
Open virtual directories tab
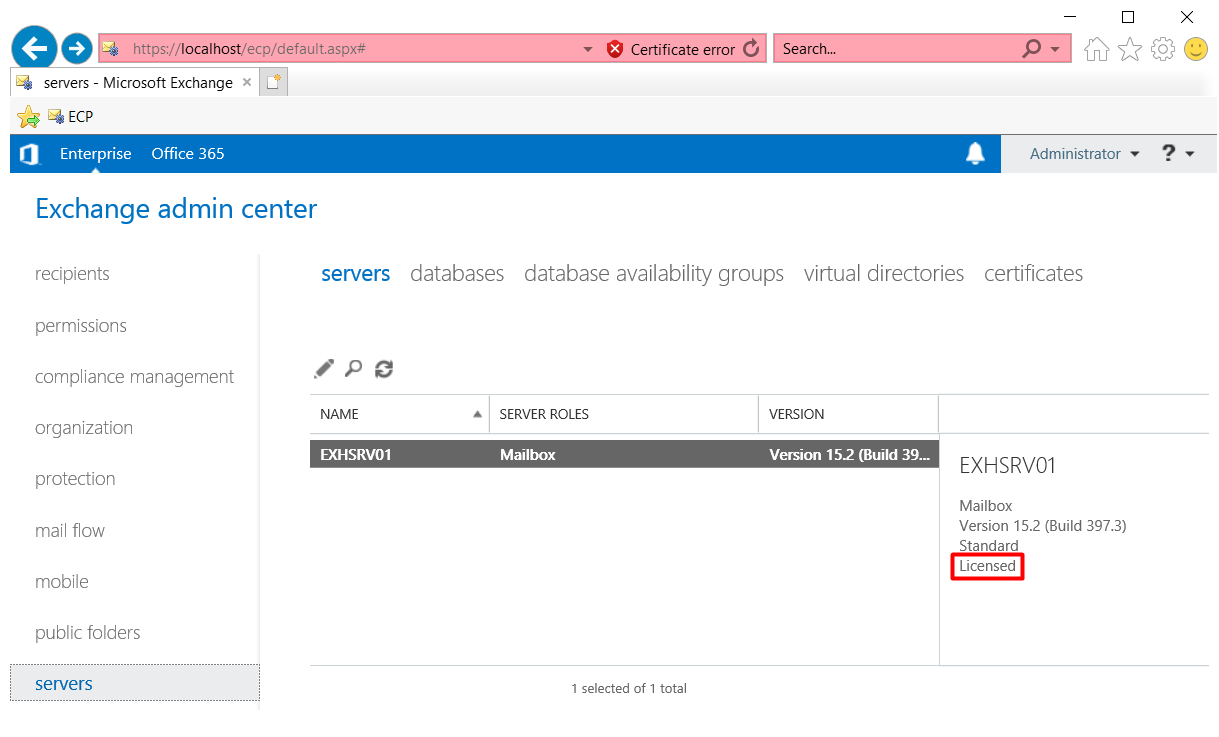click(884, 273)
